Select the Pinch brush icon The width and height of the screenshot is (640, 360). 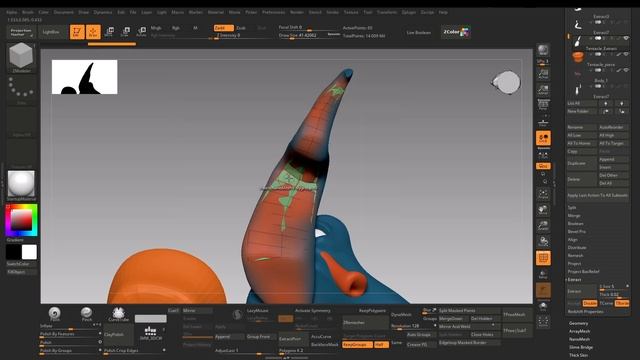click(x=86, y=314)
